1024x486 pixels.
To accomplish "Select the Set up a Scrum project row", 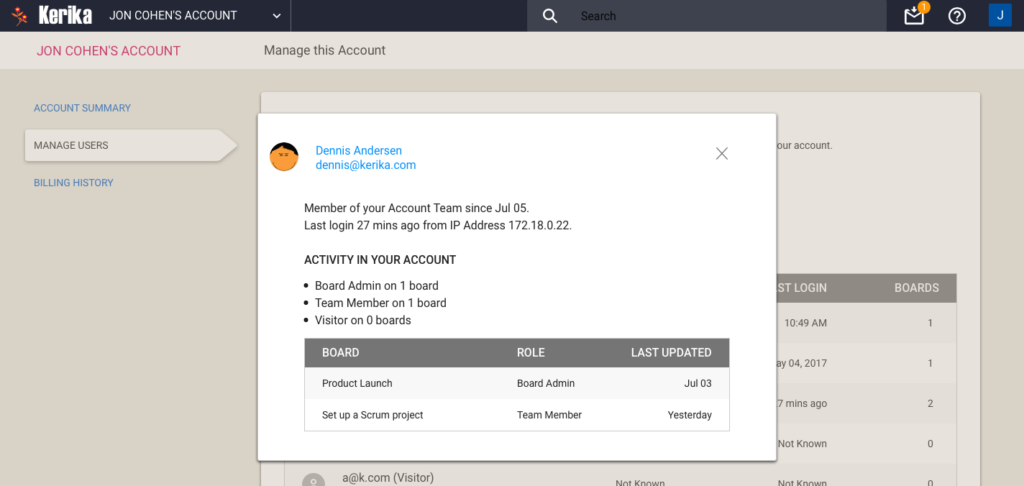I will [517, 415].
